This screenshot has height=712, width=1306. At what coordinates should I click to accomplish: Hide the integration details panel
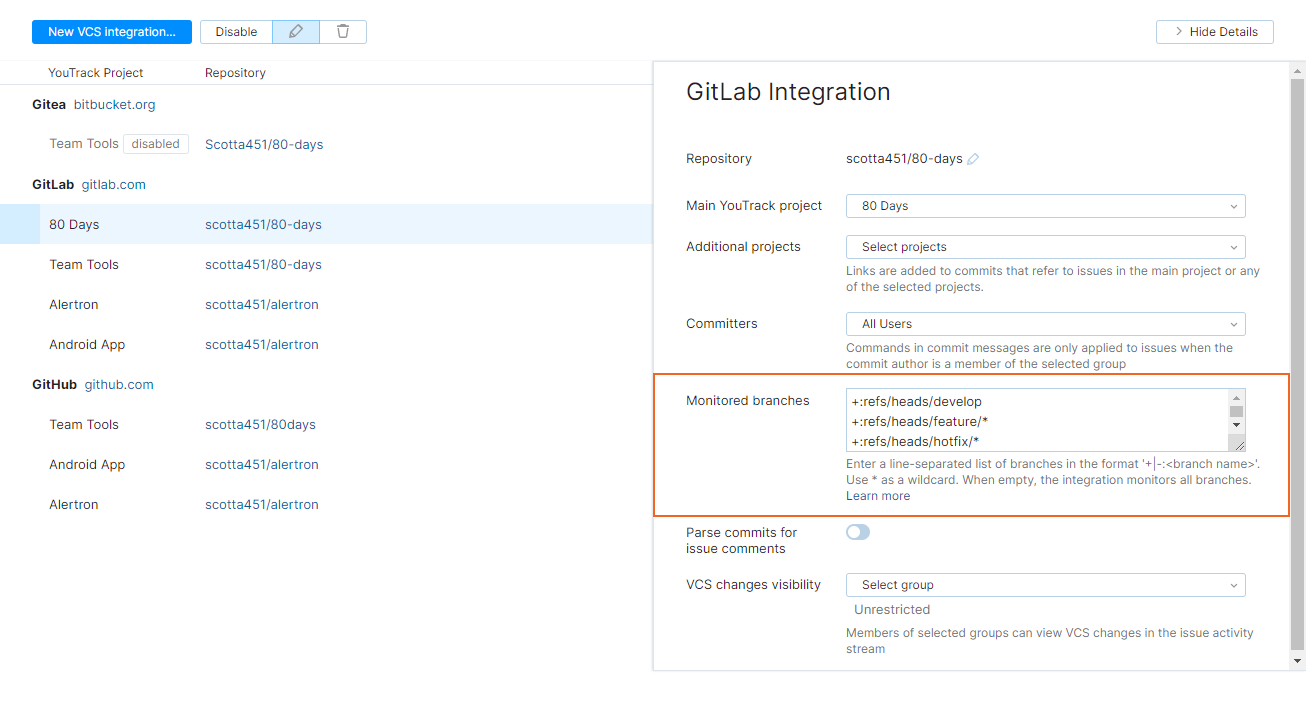(1214, 31)
